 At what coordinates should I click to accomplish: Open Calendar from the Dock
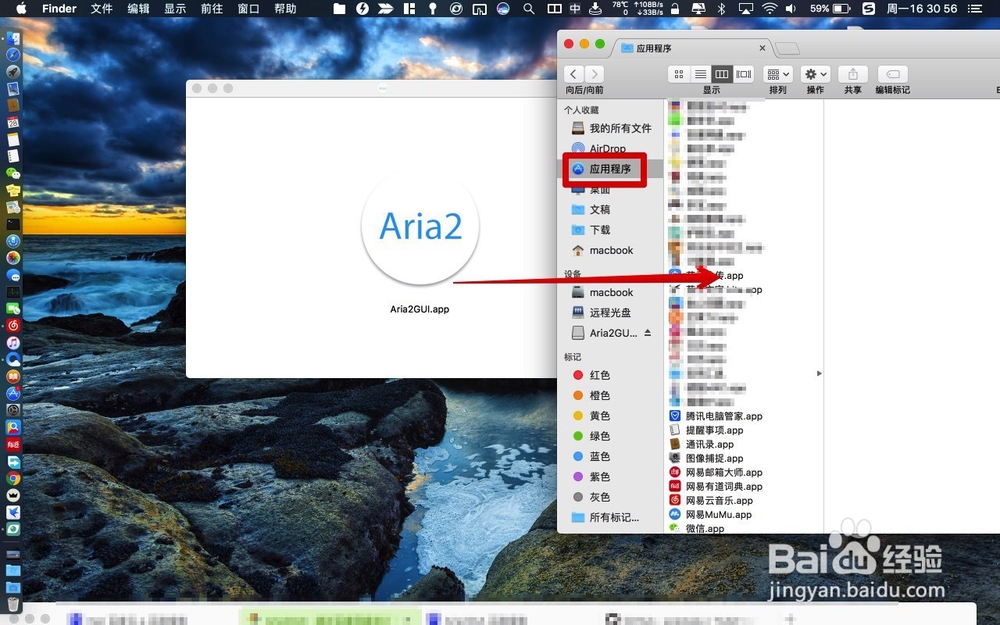(13, 122)
